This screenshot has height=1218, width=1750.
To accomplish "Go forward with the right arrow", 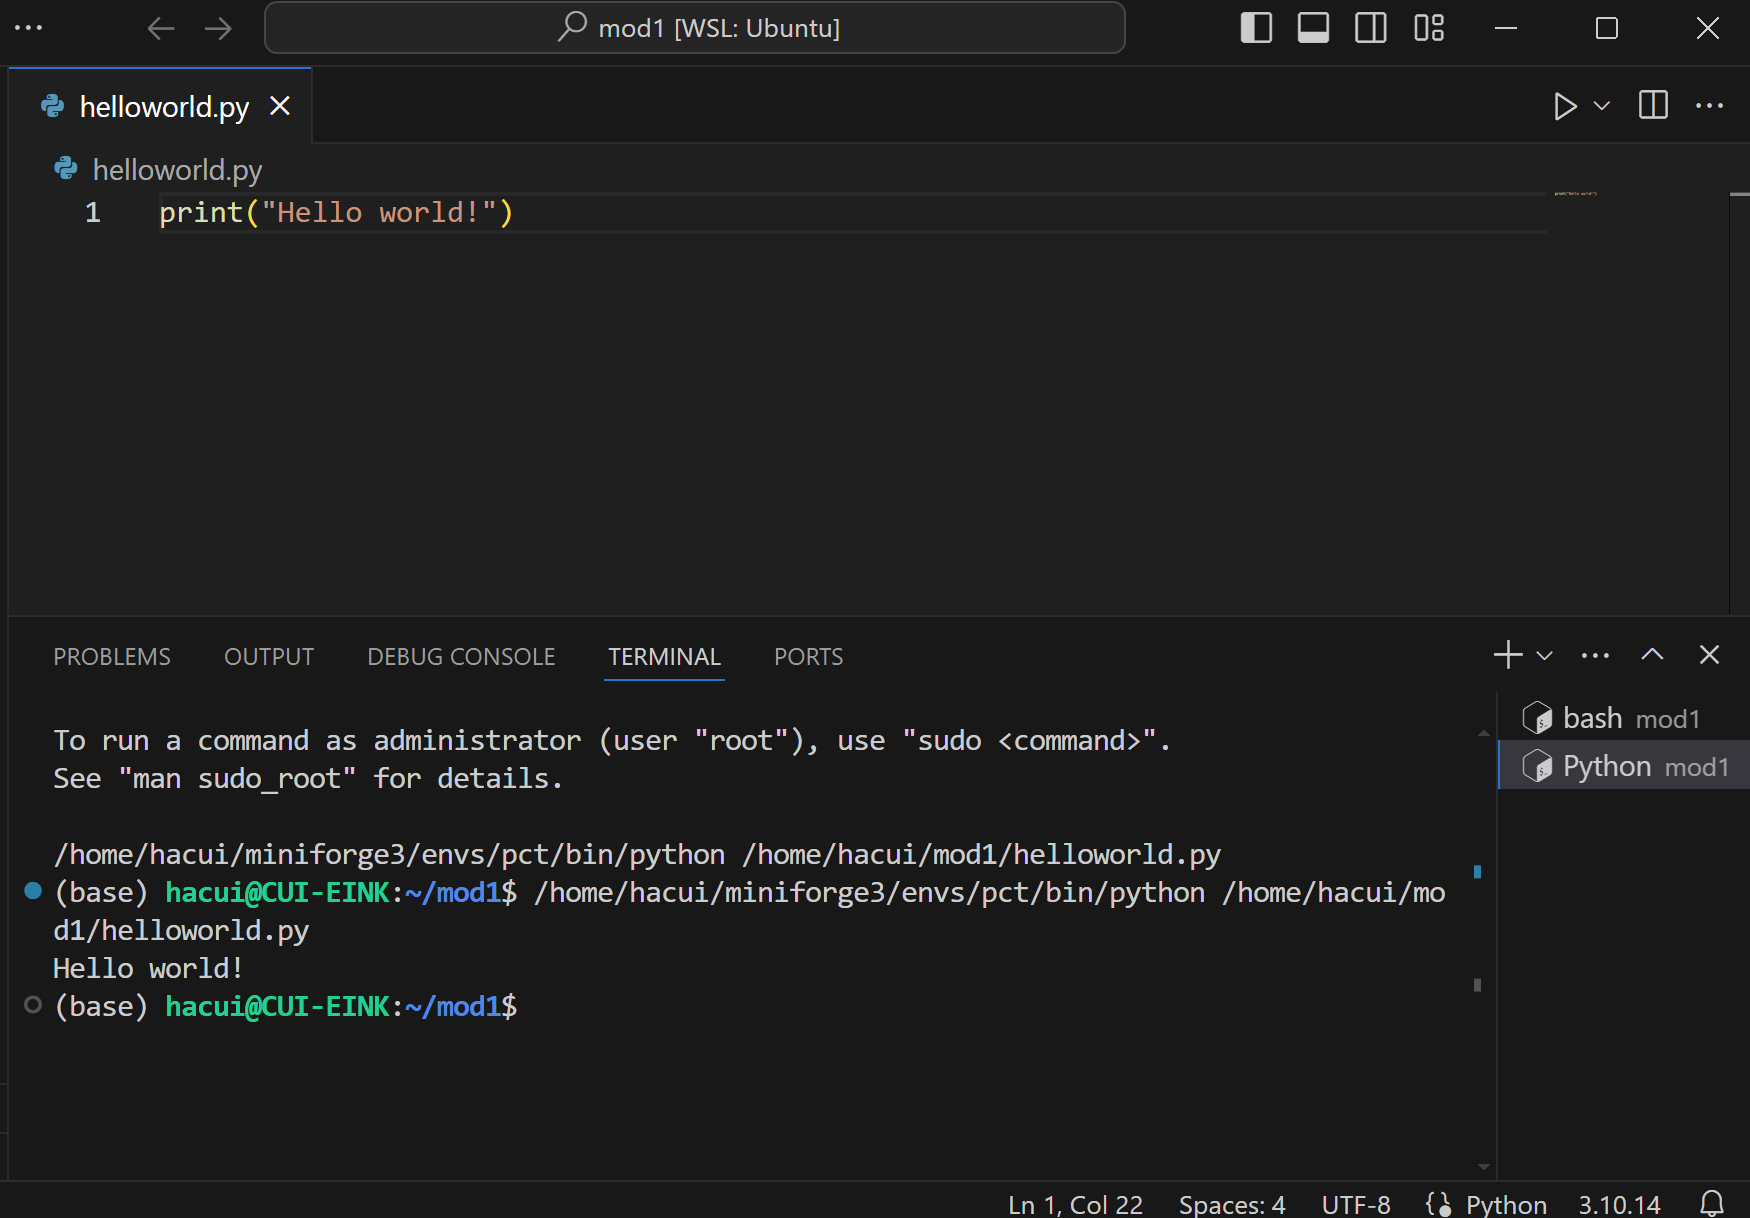I will (x=218, y=28).
